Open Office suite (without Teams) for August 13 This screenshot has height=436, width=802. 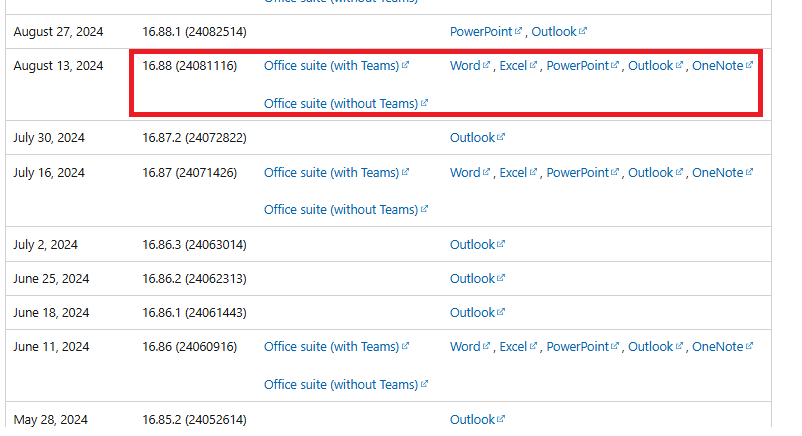346,103
